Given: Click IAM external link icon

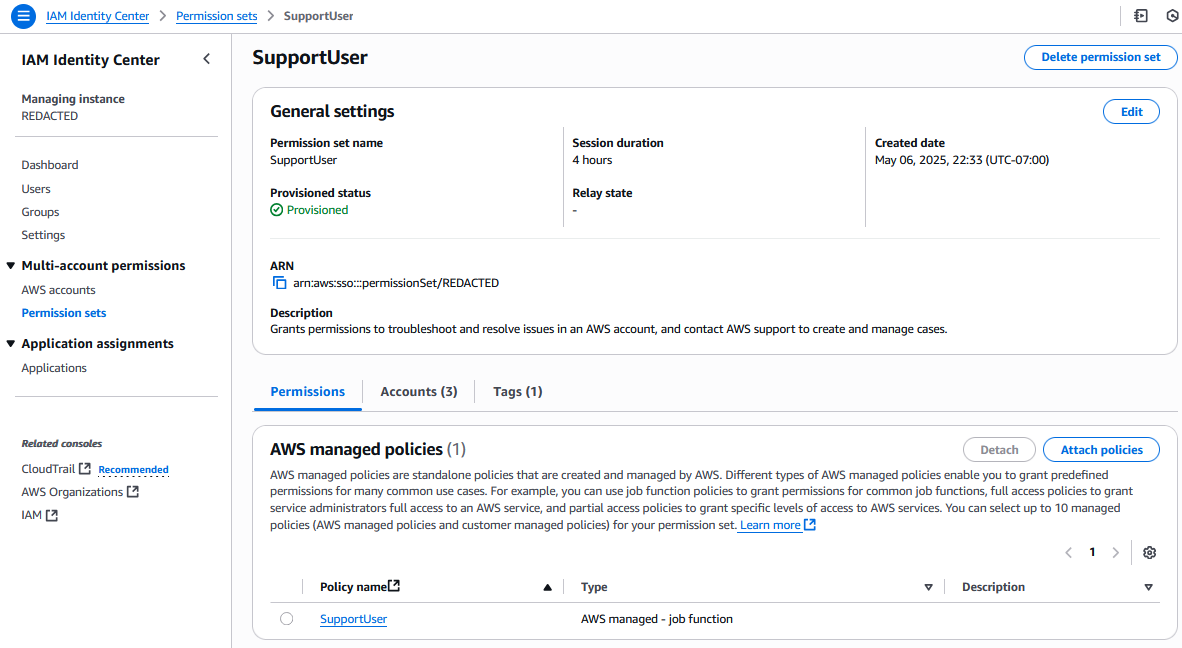Looking at the screenshot, I should 51,515.
